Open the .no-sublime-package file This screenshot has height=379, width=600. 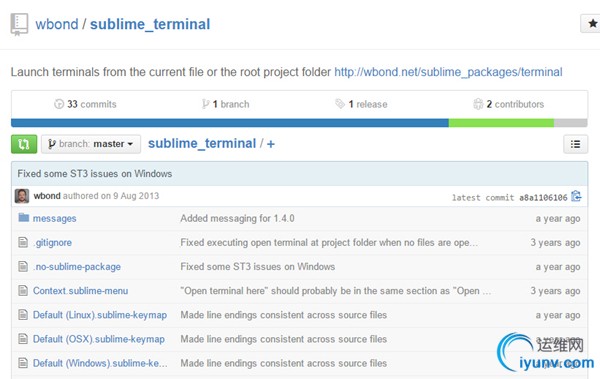(77, 267)
